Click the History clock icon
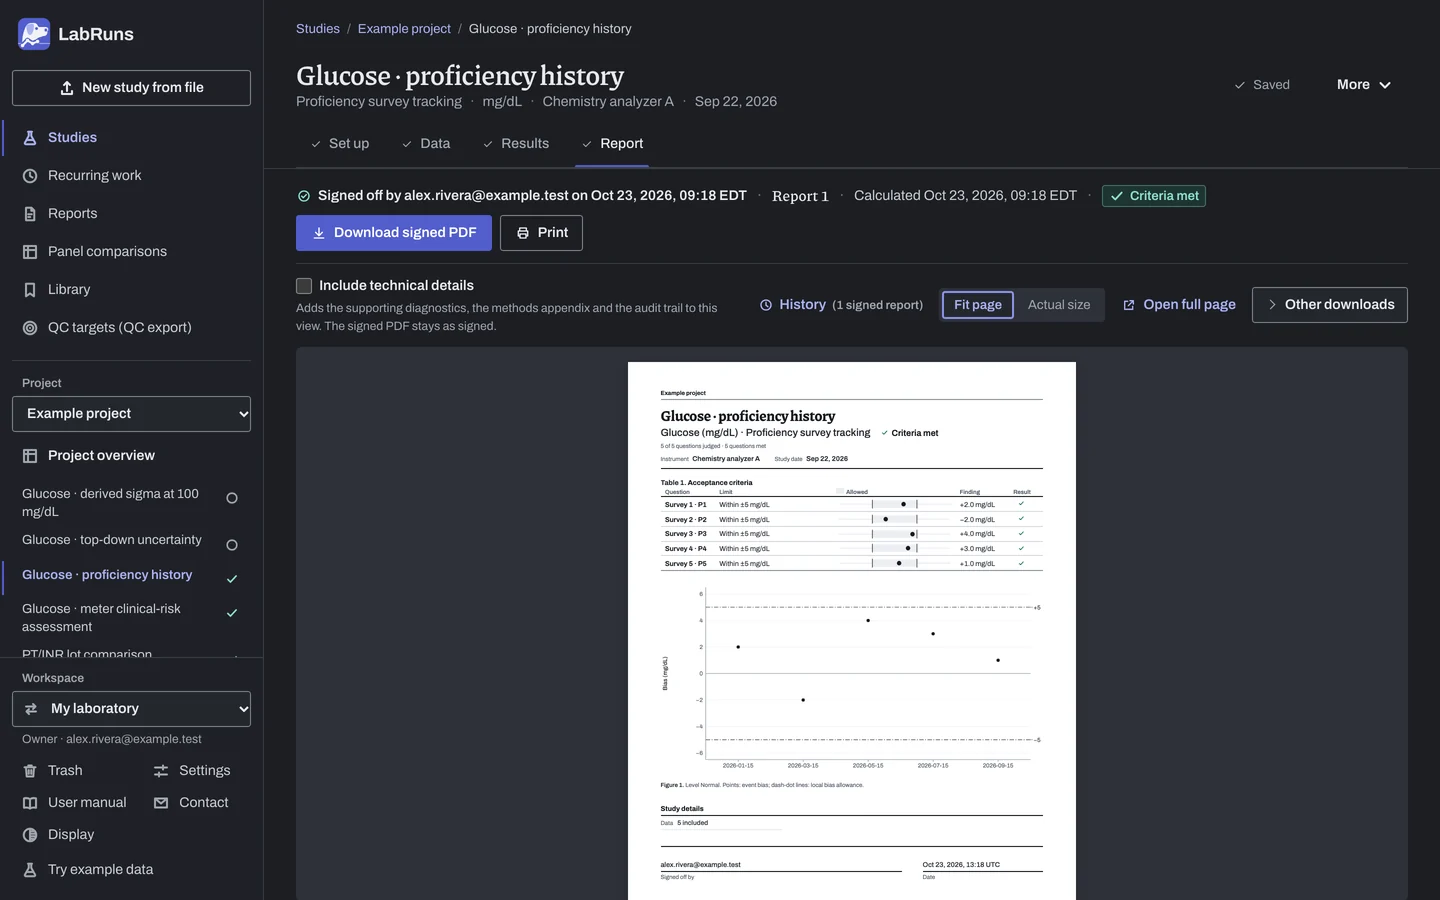 tap(766, 305)
